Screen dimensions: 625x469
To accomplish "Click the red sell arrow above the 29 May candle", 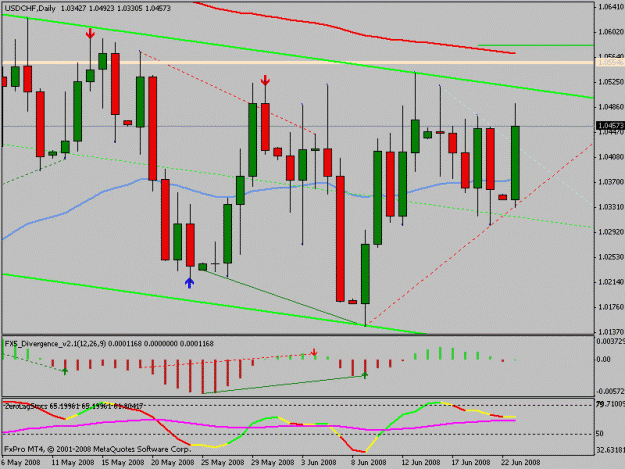I will [265, 80].
